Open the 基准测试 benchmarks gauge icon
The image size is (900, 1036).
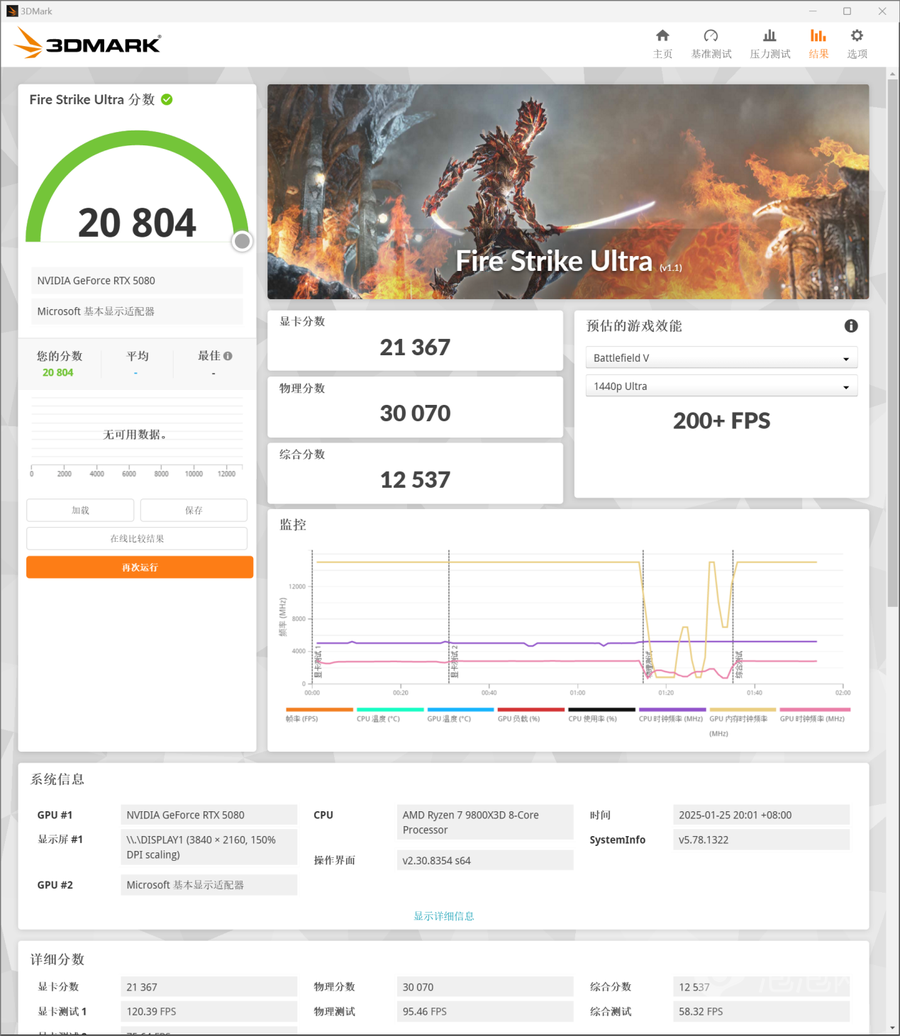point(711,37)
